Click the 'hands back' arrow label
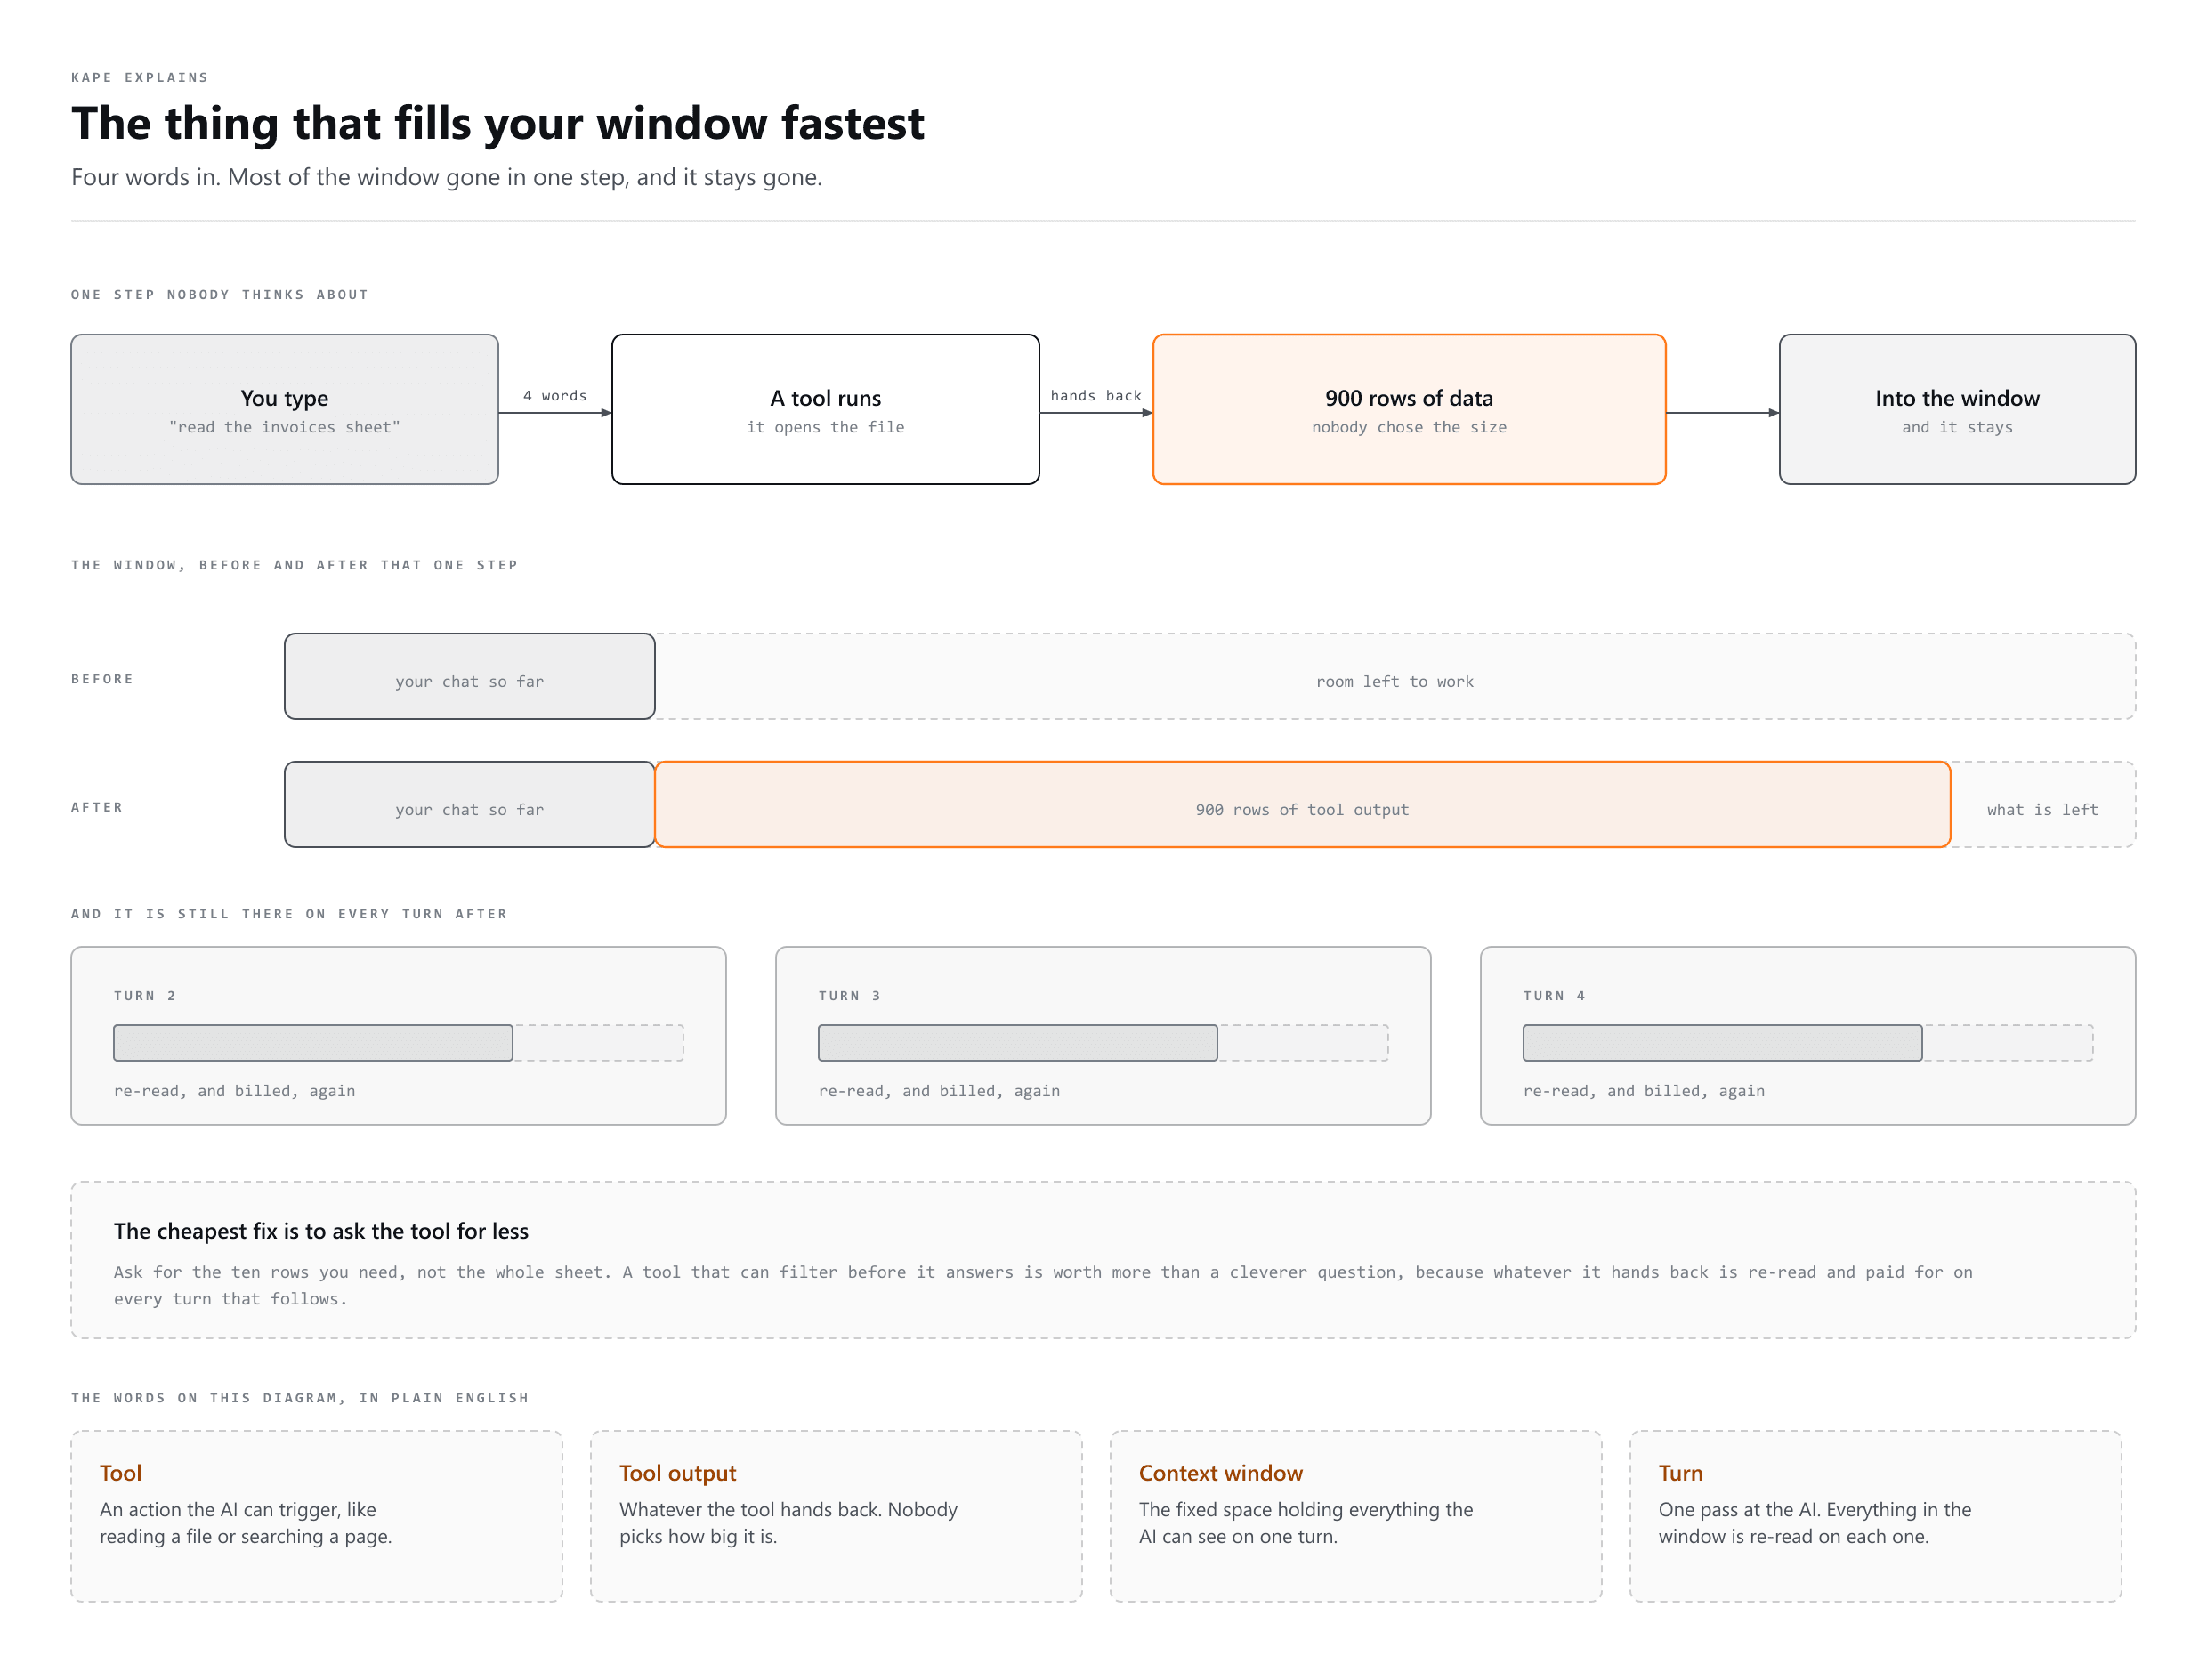The width and height of the screenshot is (2207, 1680). pos(1095,396)
